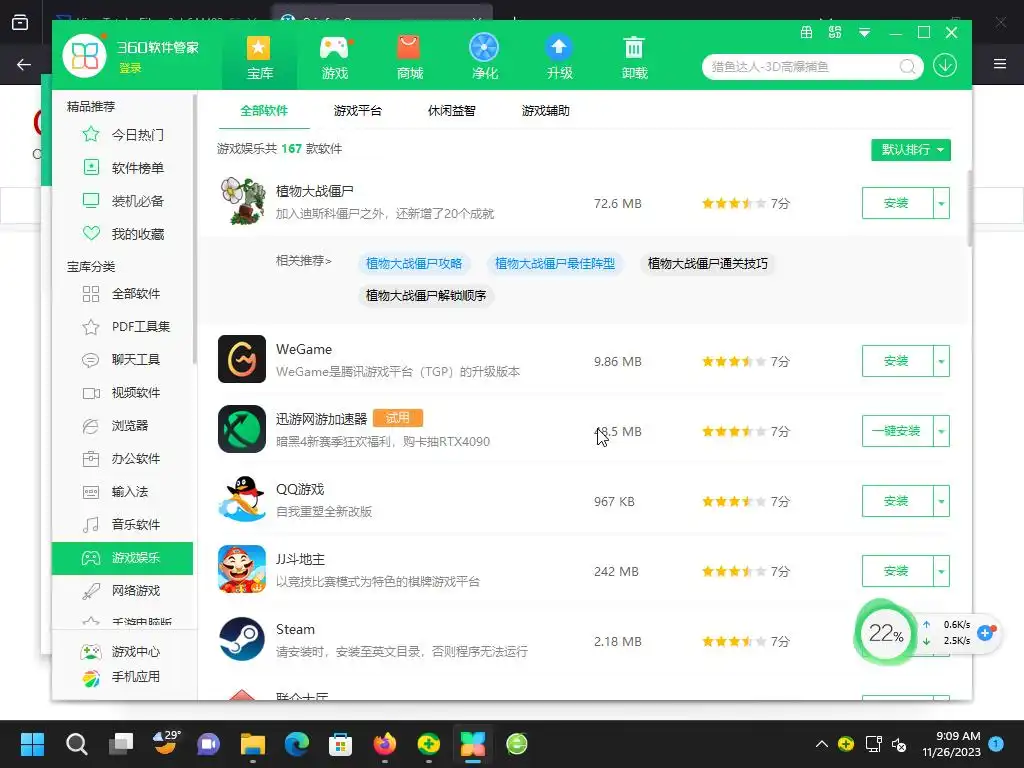1024x768 pixels.
Task: Select 网络游戏 category
Action: pos(123,590)
